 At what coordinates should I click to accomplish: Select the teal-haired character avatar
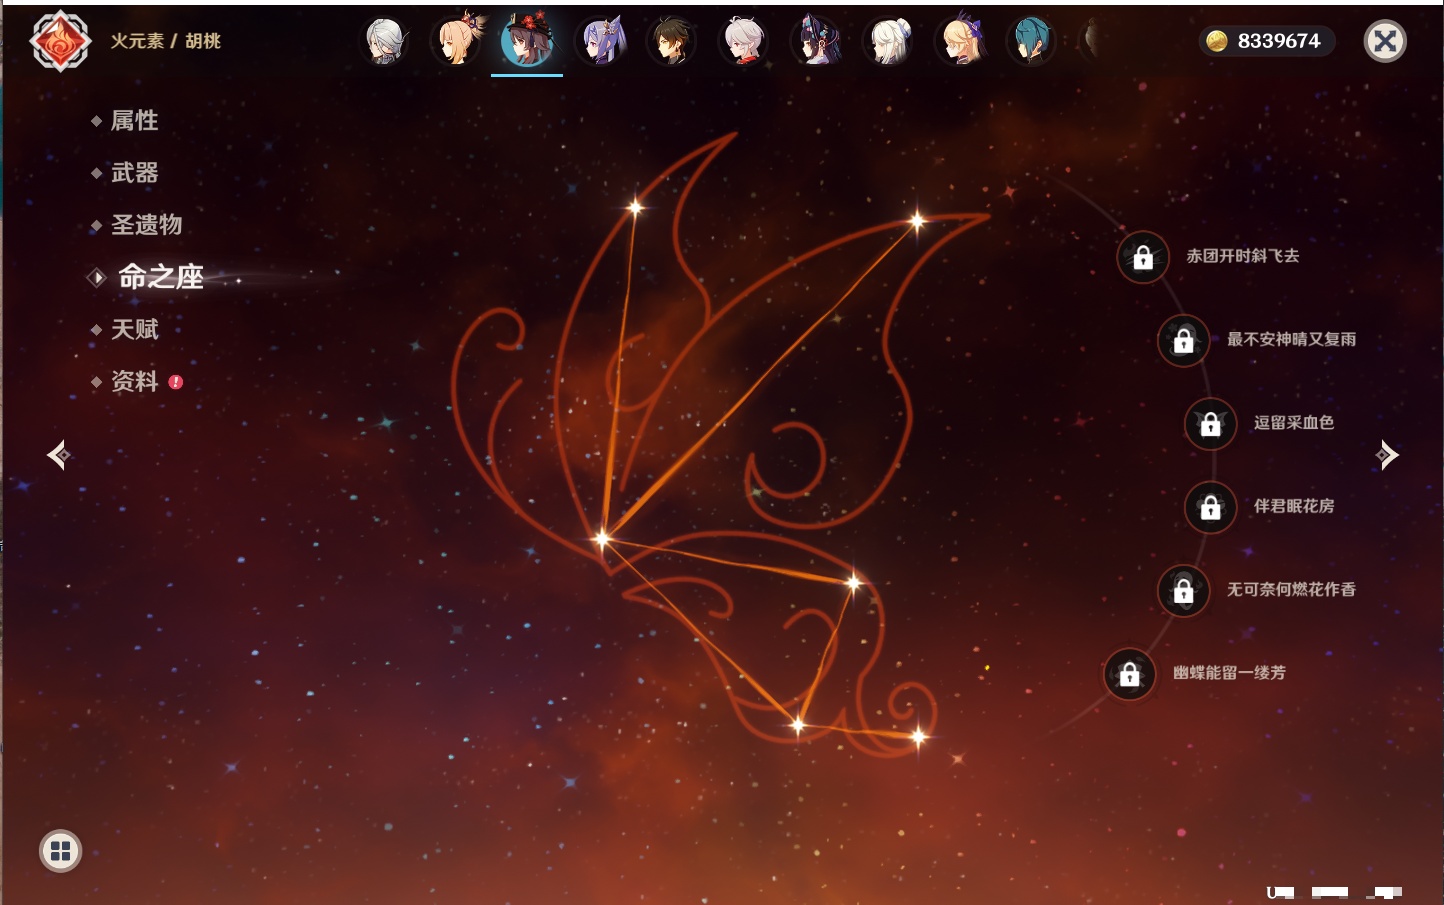point(1031,41)
